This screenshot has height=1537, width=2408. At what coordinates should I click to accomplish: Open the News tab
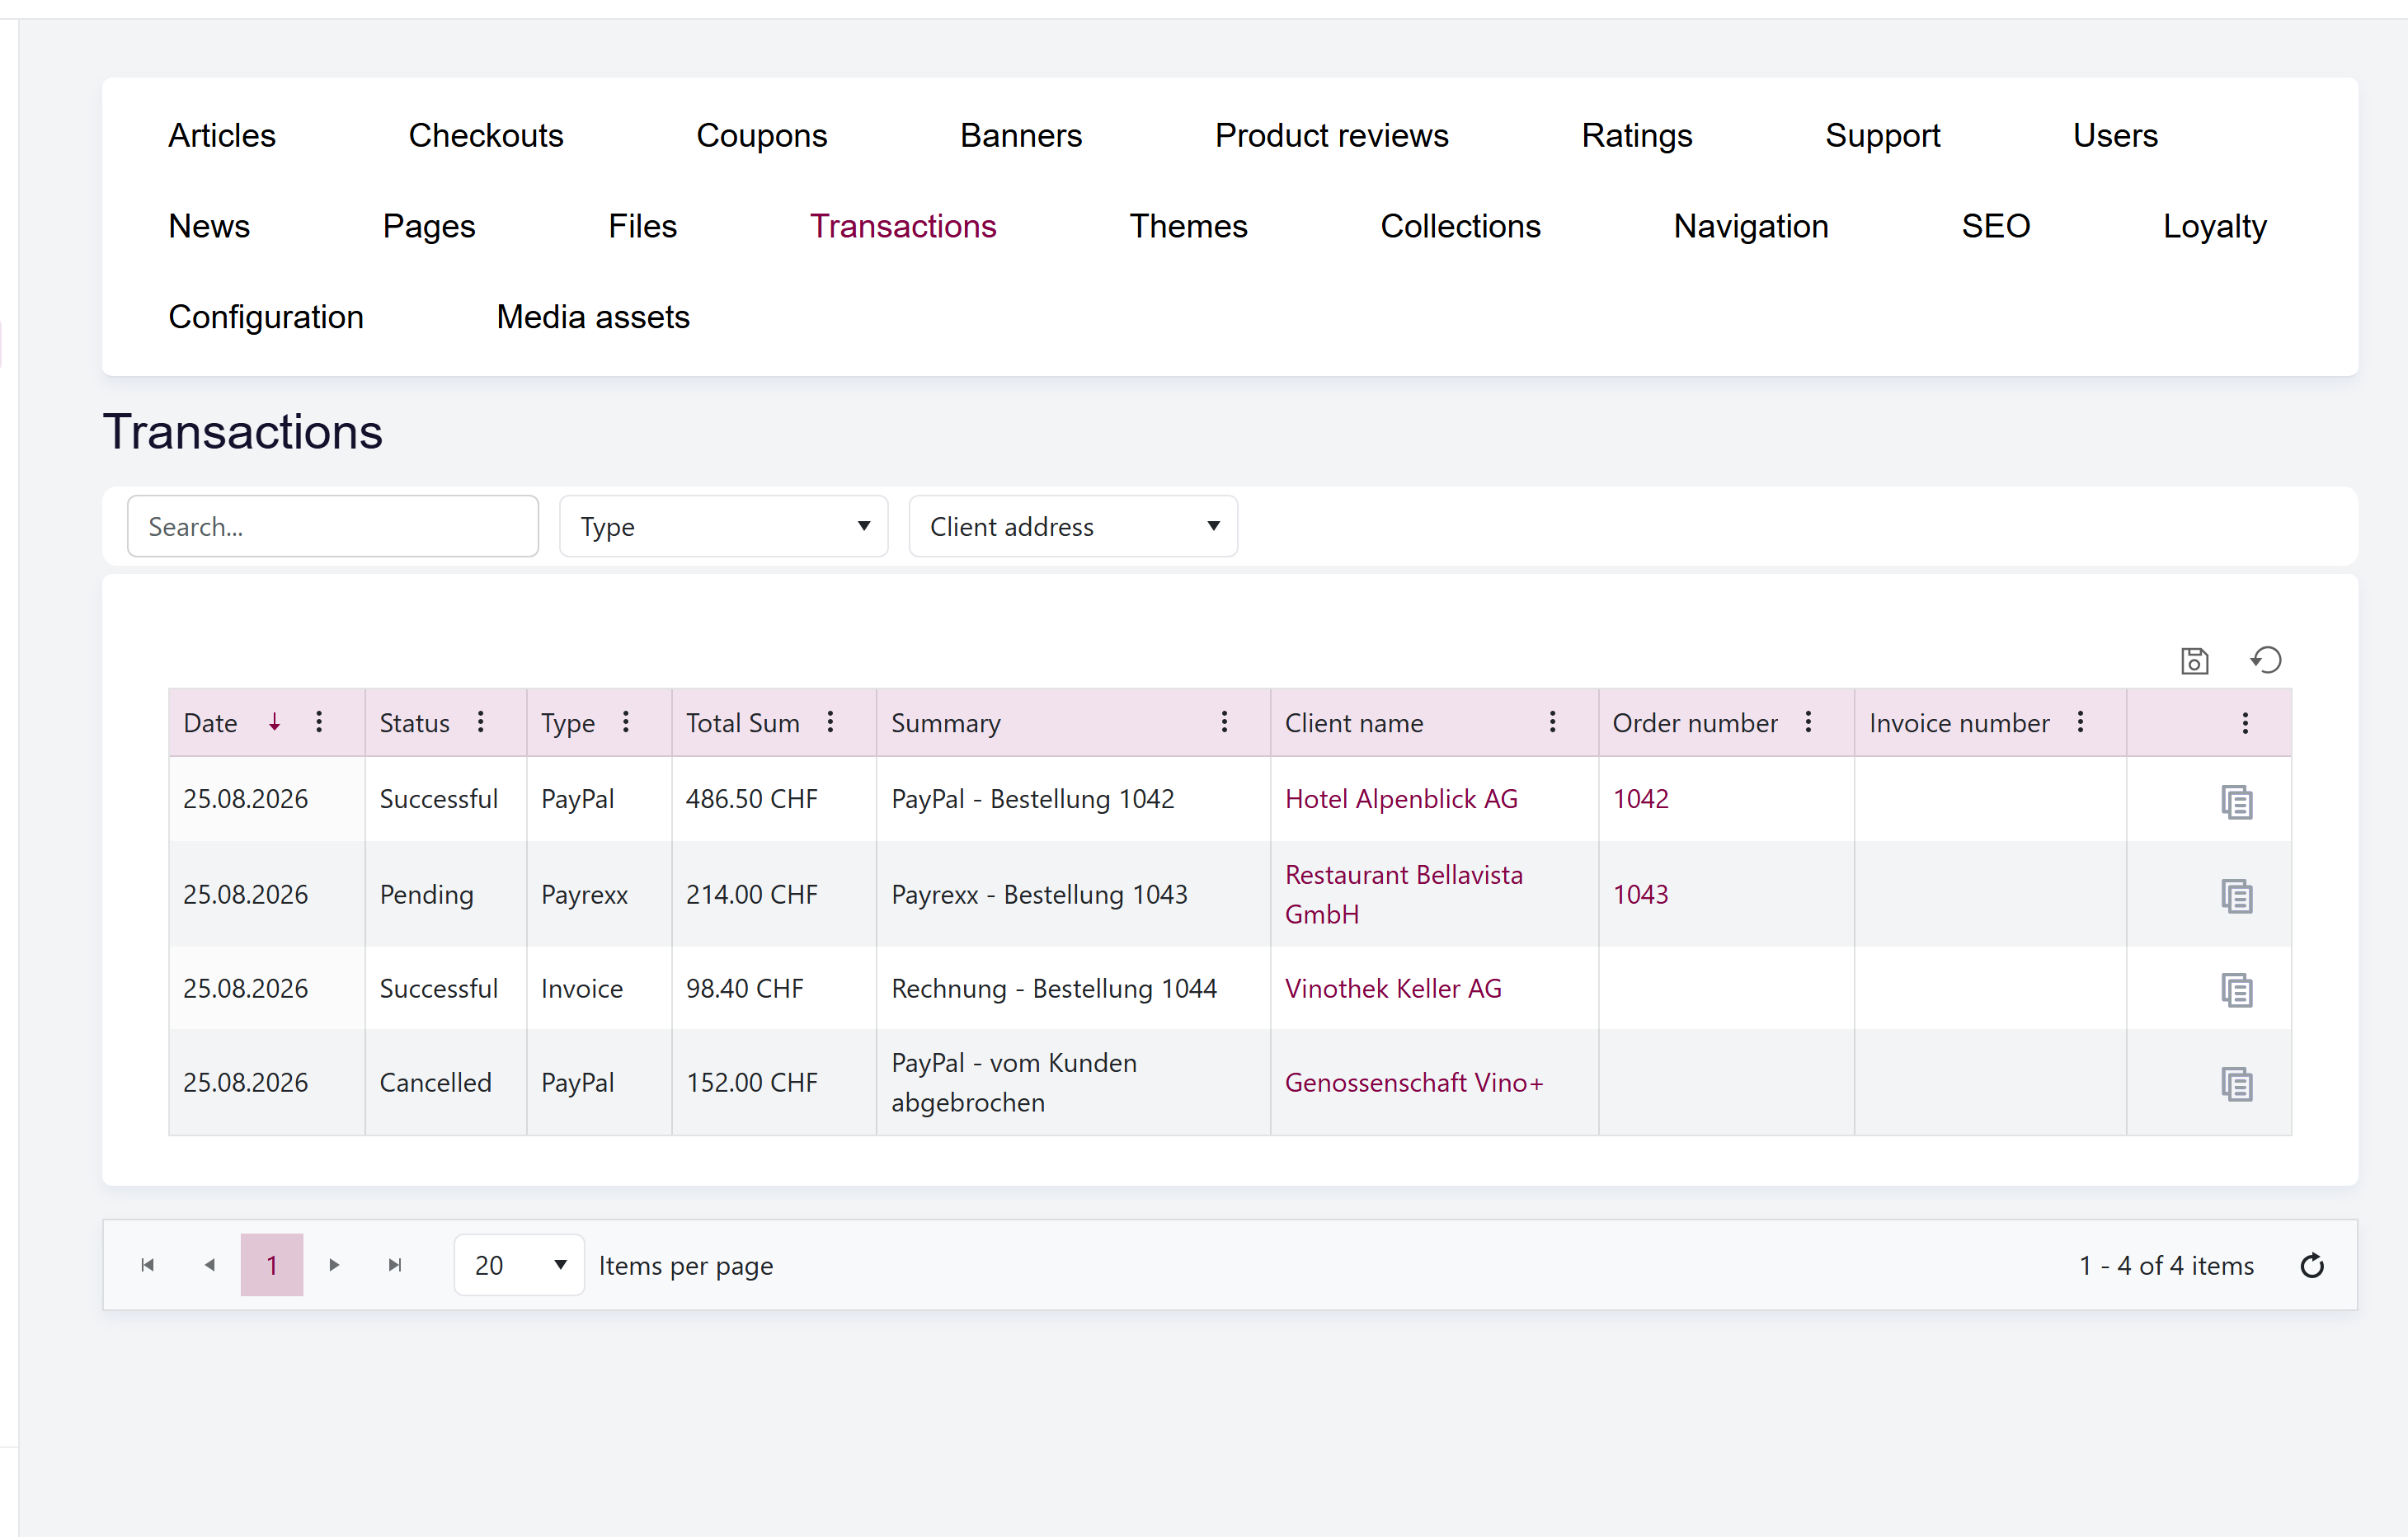tap(209, 226)
